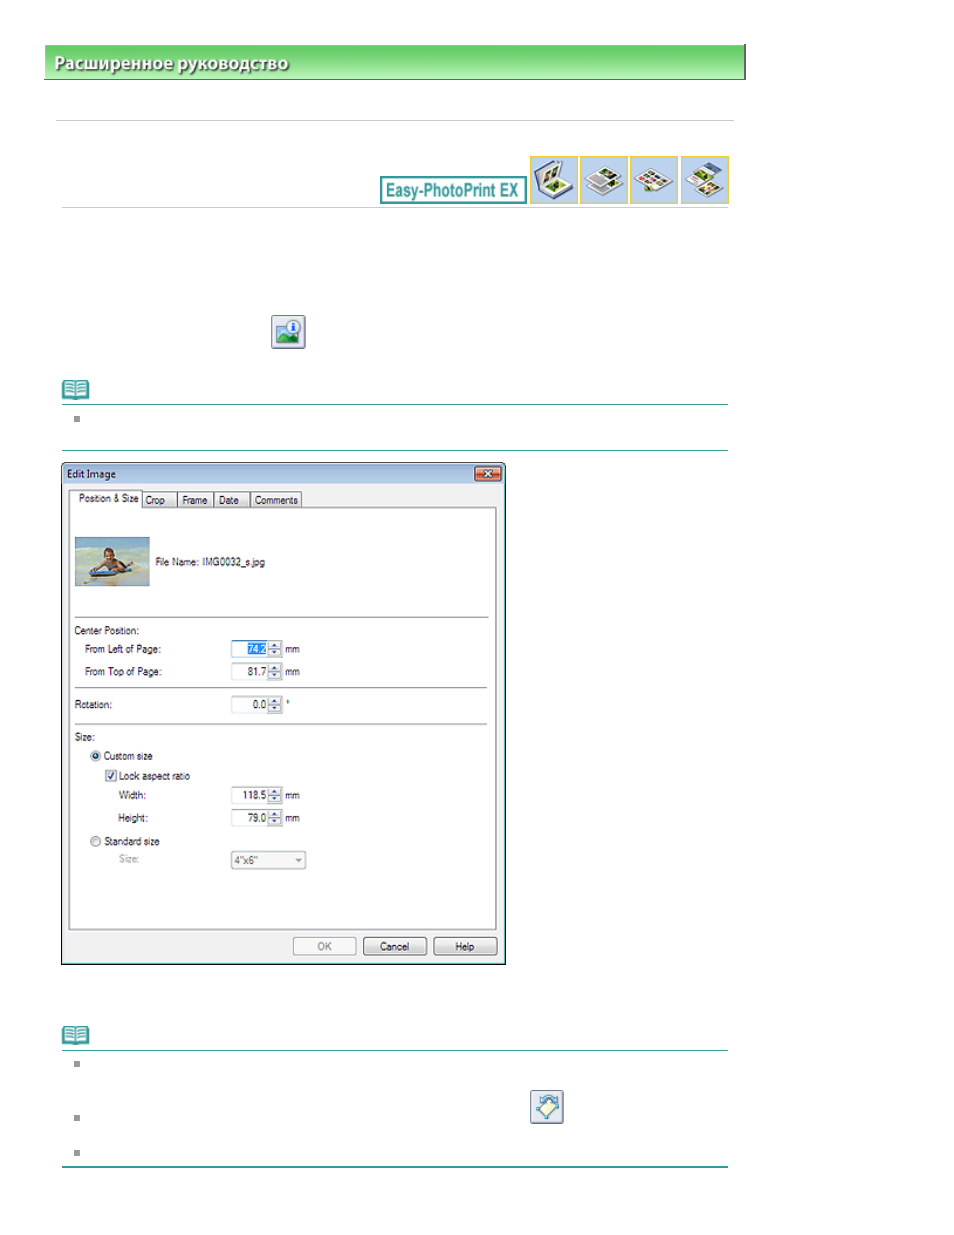Open the Comments tab
The width and height of the screenshot is (954, 1235).
(x=276, y=500)
